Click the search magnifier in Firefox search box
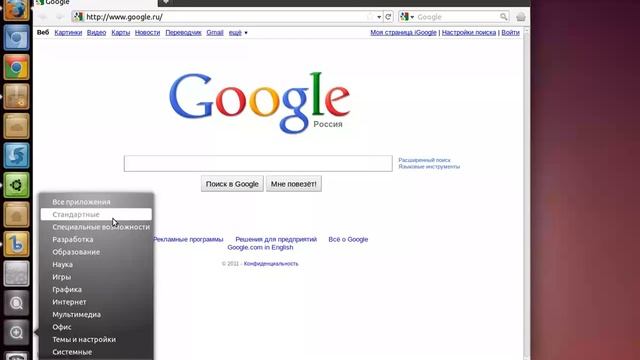The image size is (640, 360). point(503,17)
